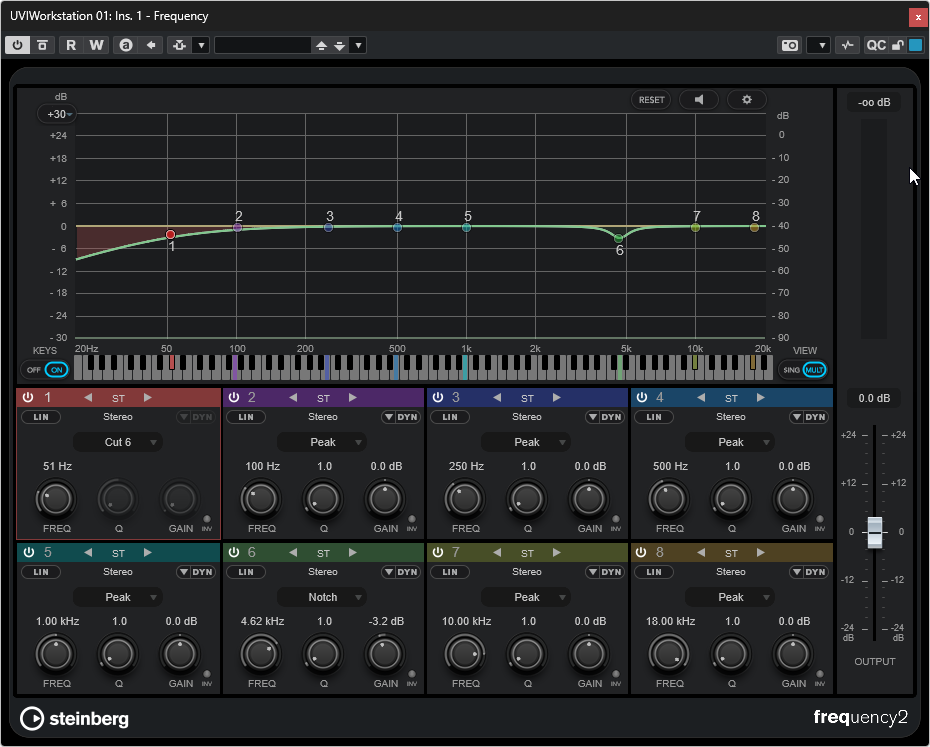The image size is (930, 747).
Task: Switch VIEW between SING and MULT
Action: (x=803, y=370)
